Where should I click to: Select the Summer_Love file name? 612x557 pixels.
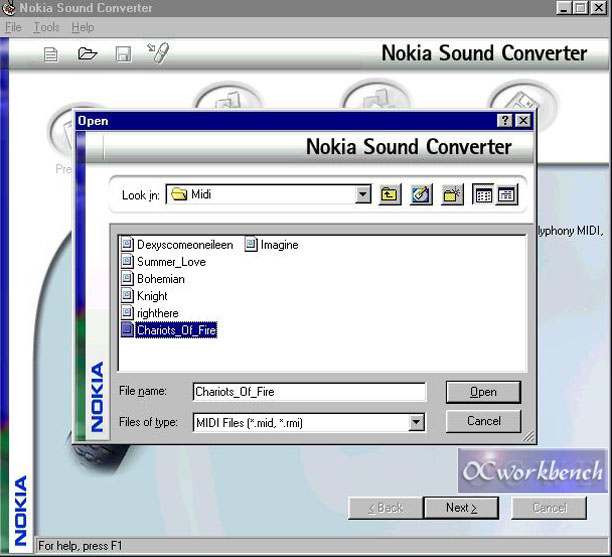coord(171,262)
